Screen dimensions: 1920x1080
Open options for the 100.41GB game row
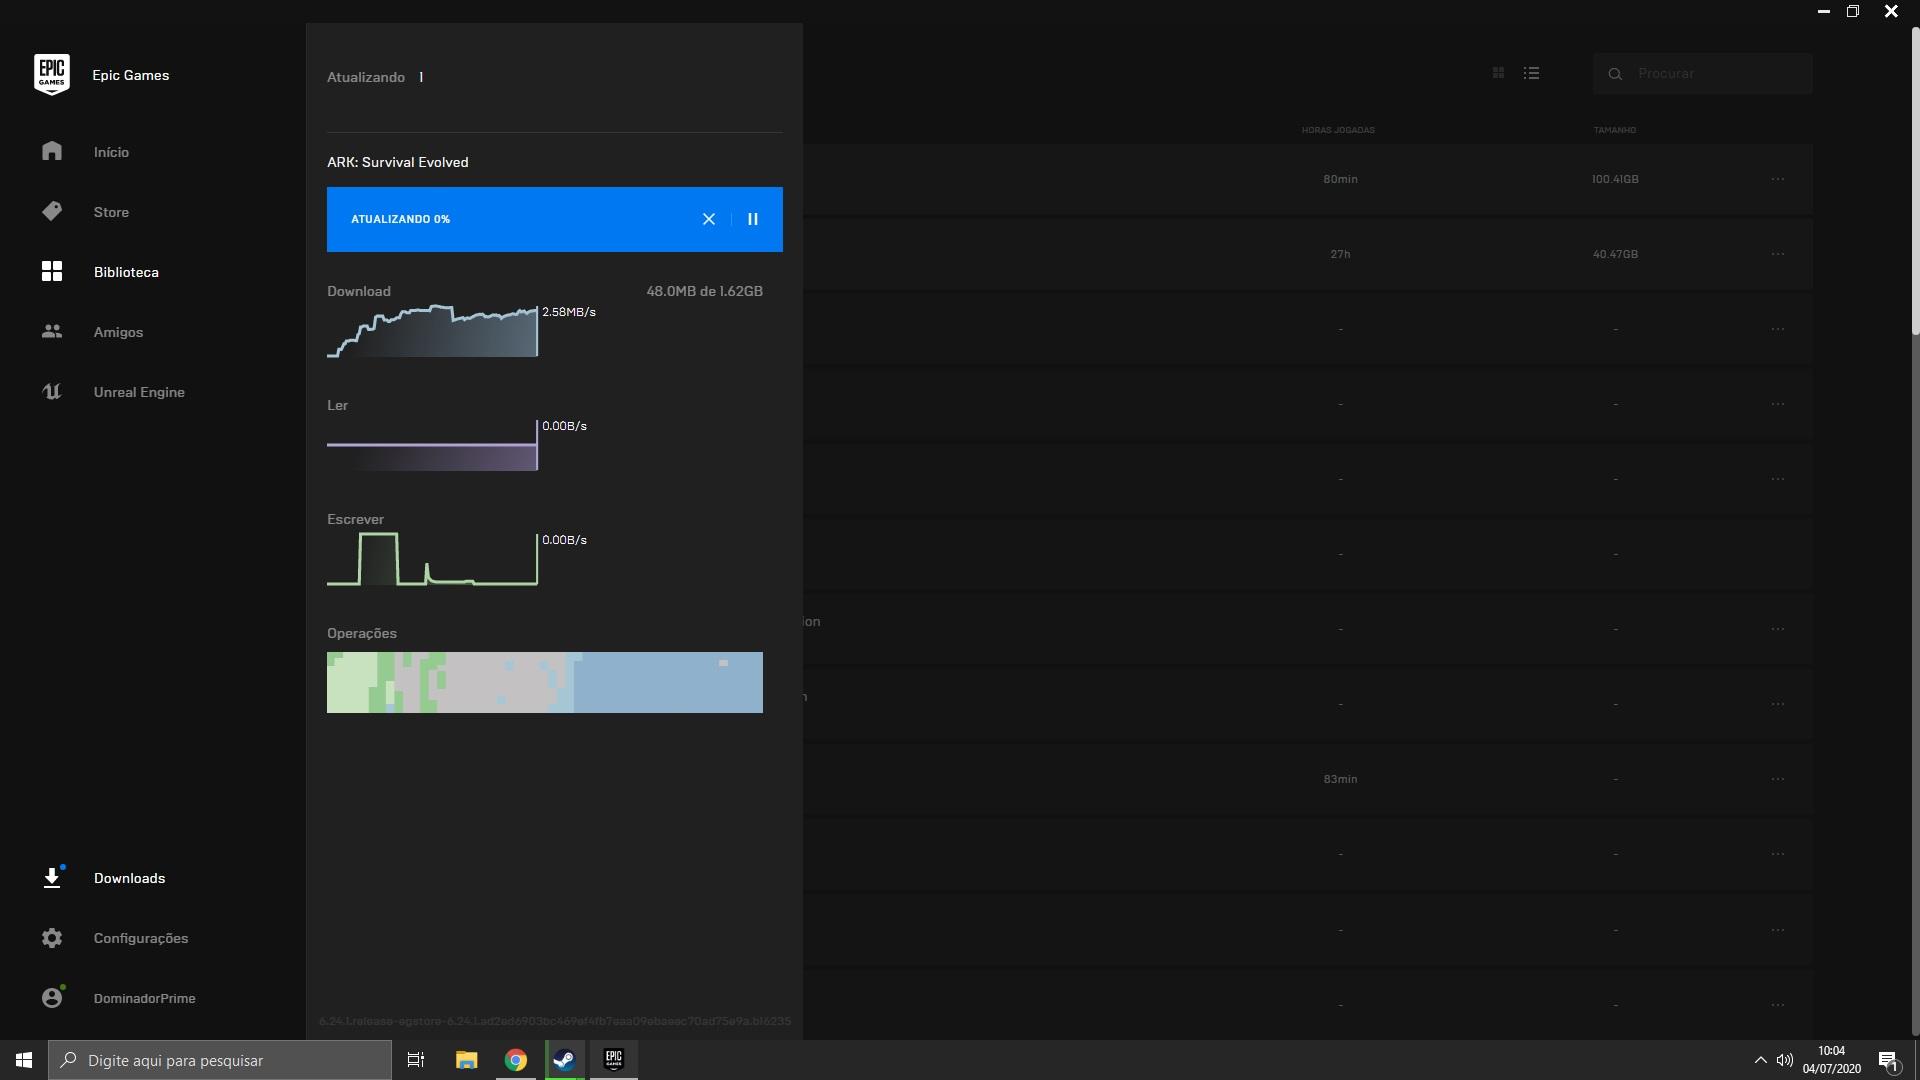(1777, 179)
